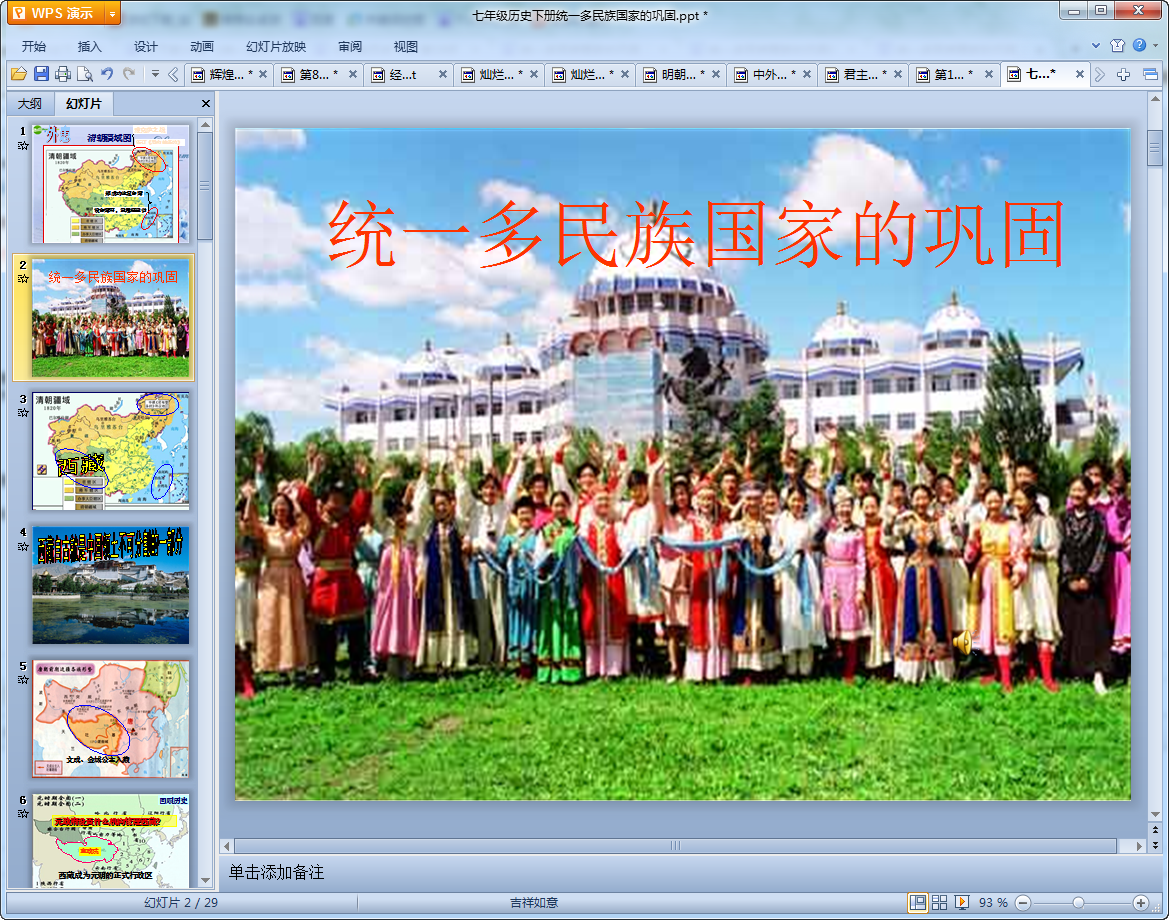Start slideshow from status bar icon

click(962, 903)
